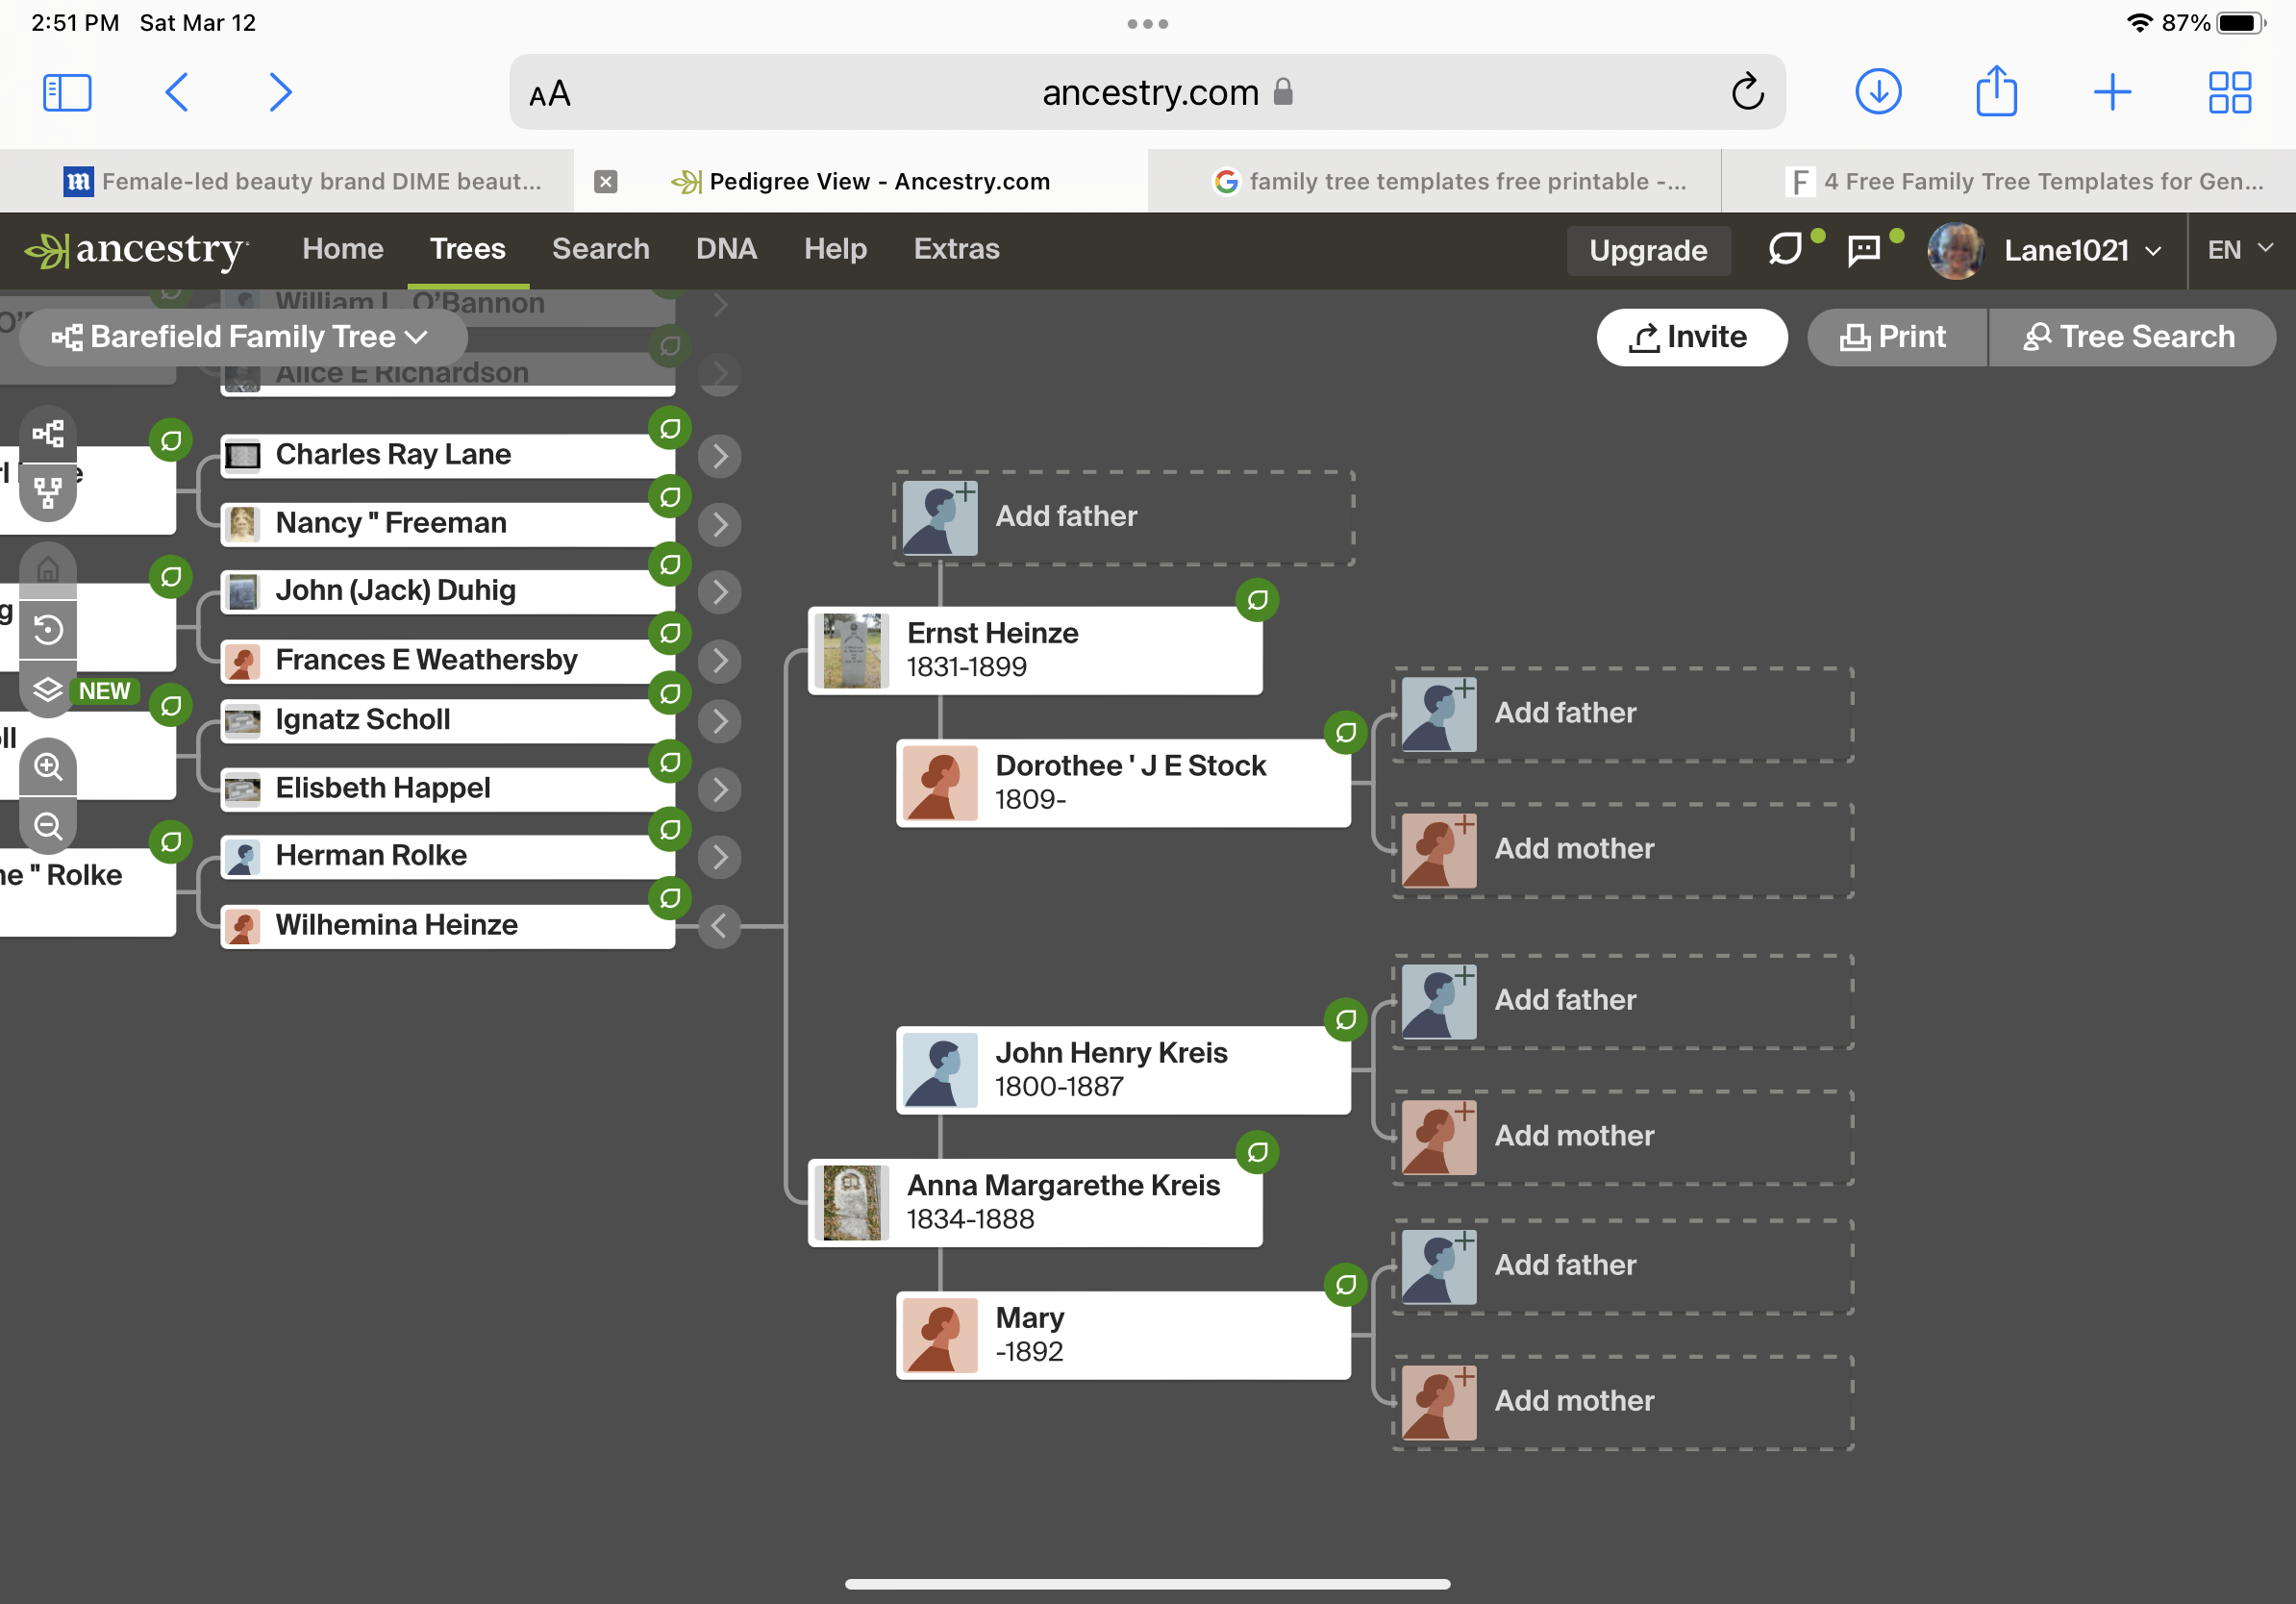2296x1604 pixels.
Task: Expand the ancestors arrow next to Herman Rolke
Action: point(719,857)
